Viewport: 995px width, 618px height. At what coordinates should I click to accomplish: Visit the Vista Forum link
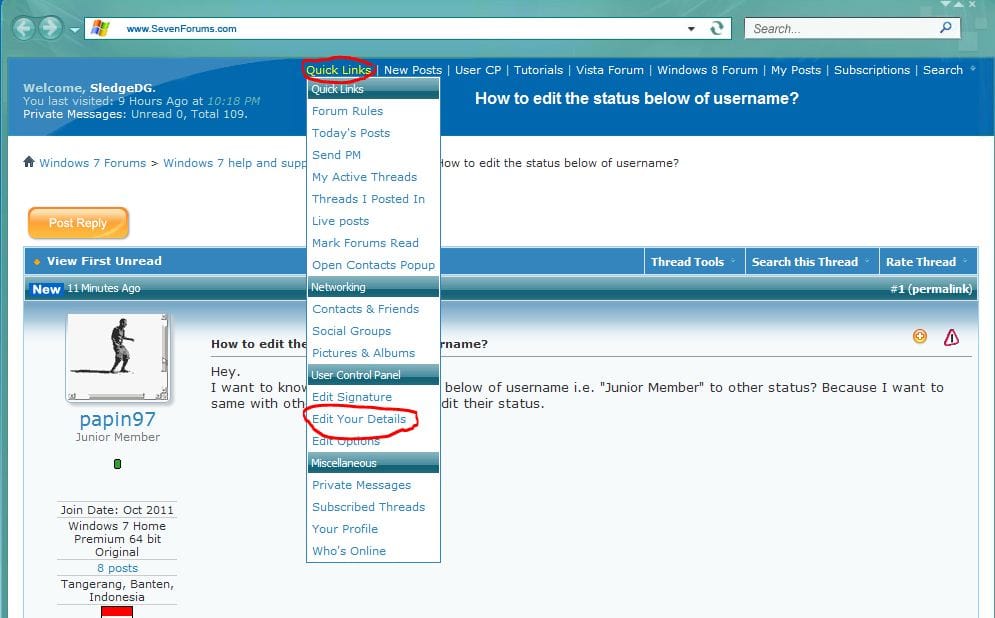[610, 70]
